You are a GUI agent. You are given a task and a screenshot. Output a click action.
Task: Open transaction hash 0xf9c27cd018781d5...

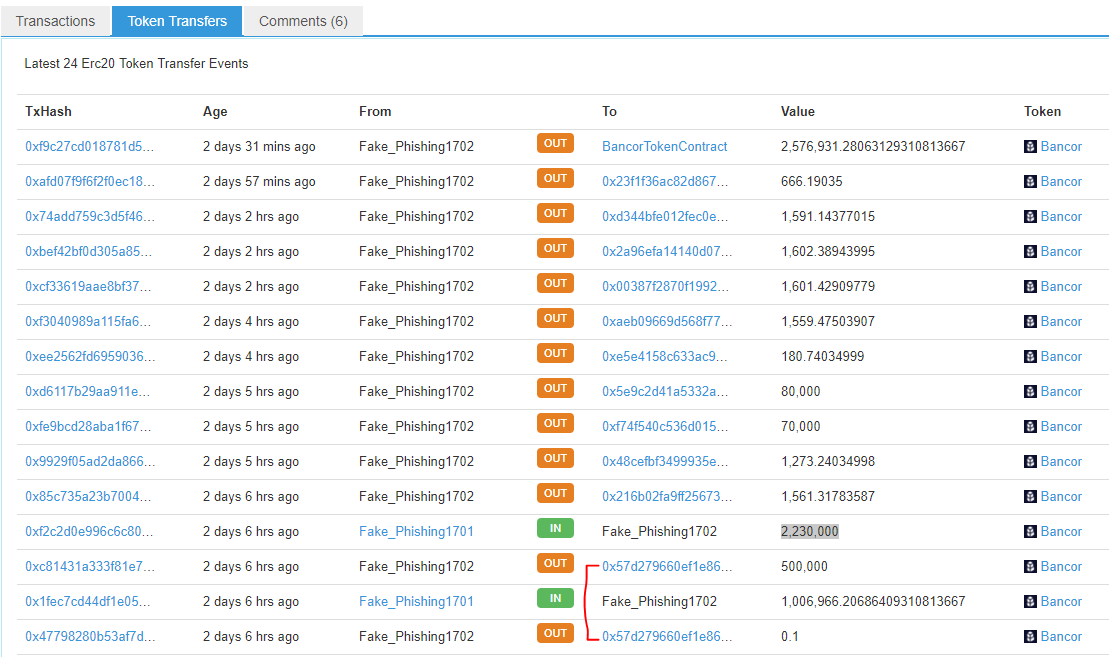point(89,146)
